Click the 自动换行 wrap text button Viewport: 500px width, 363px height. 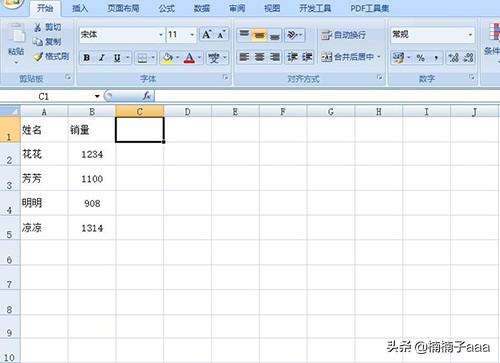pyautogui.click(x=343, y=35)
